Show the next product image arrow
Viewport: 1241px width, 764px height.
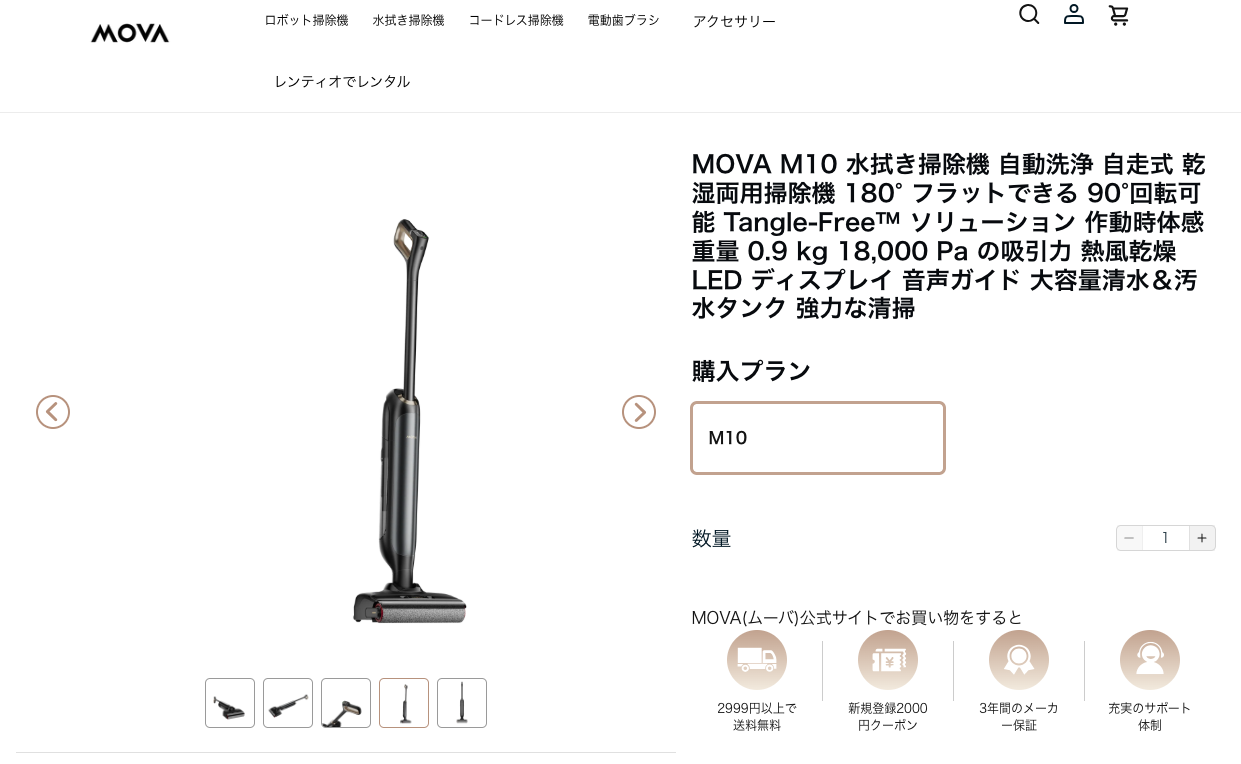[639, 412]
